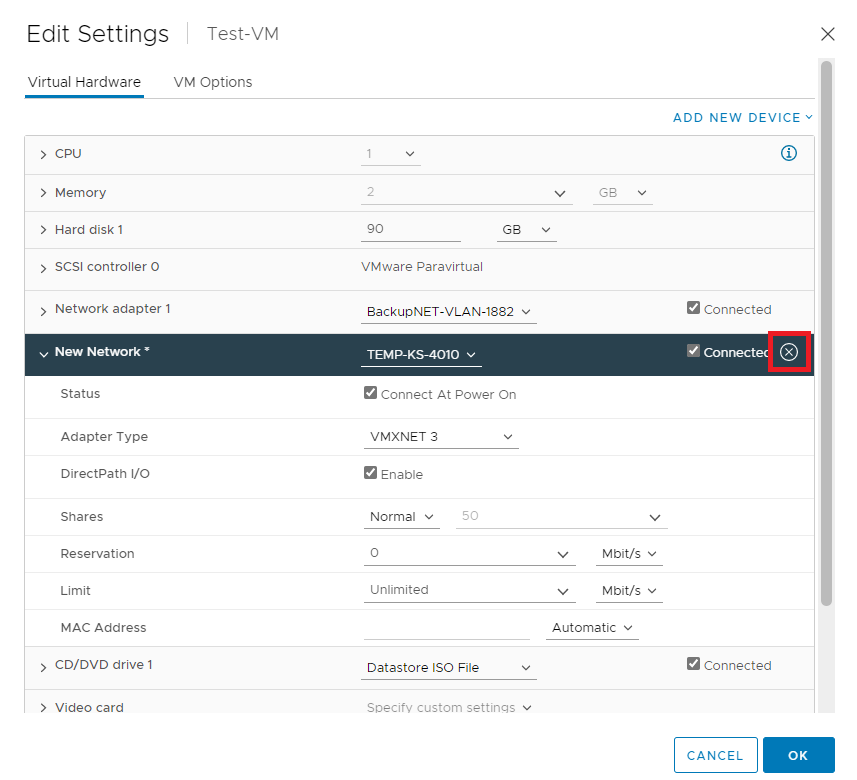Expand the Memory settings row
Viewport: 857px width, 780px height.
(x=43, y=193)
